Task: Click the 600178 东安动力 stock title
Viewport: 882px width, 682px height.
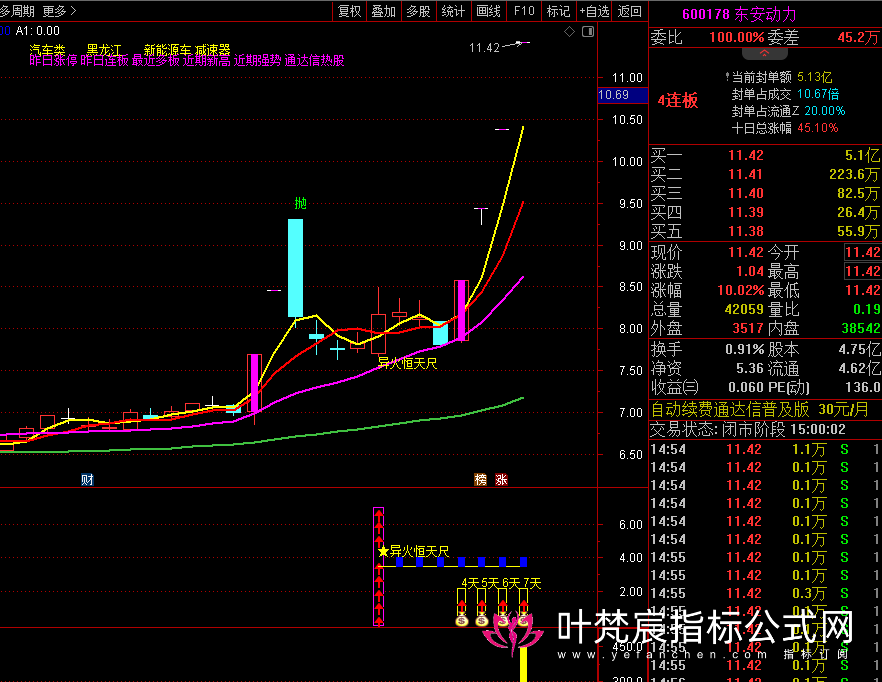Action: pos(739,14)
